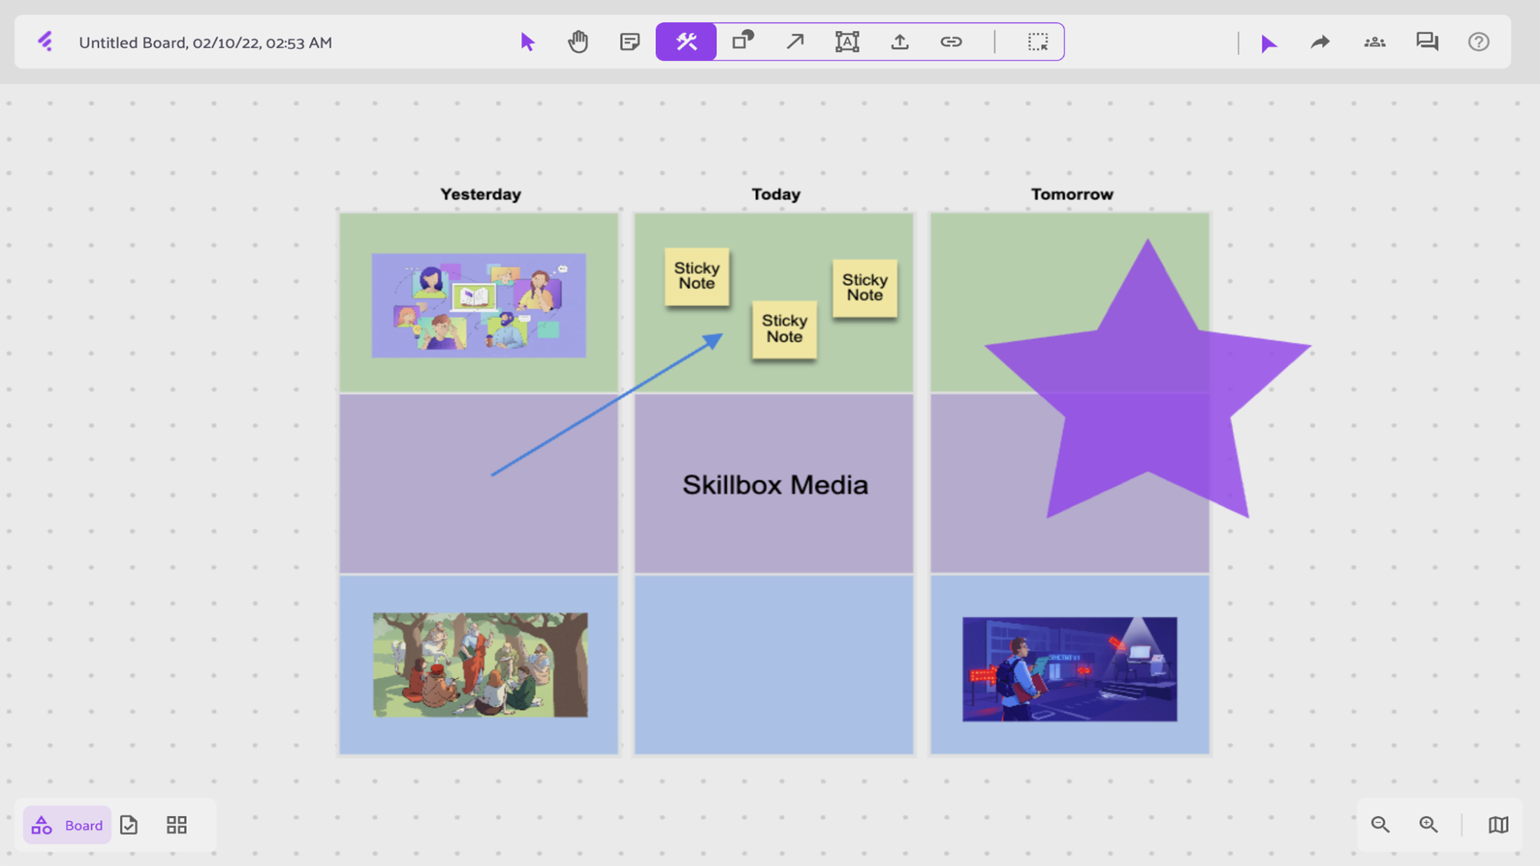Open the comments chat panel
The width and height of the screenshot is (1540, 866).
point(1426,42)
